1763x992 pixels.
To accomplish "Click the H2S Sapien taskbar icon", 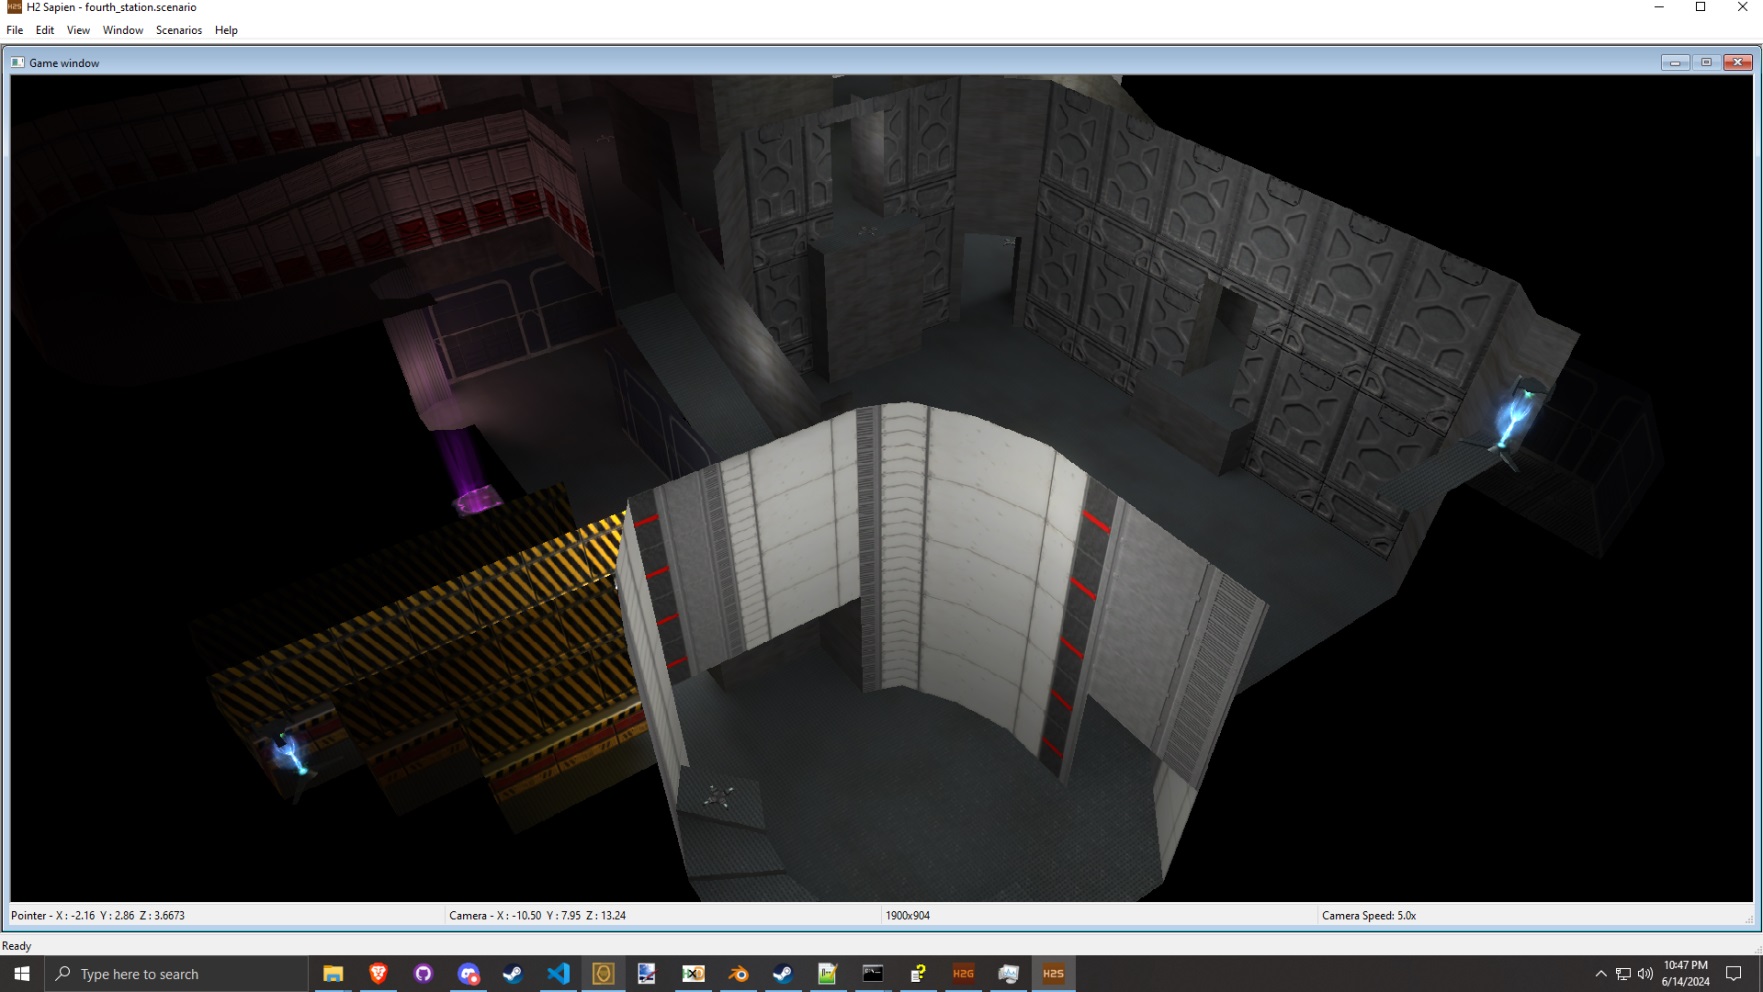I will click(1053, 974).
